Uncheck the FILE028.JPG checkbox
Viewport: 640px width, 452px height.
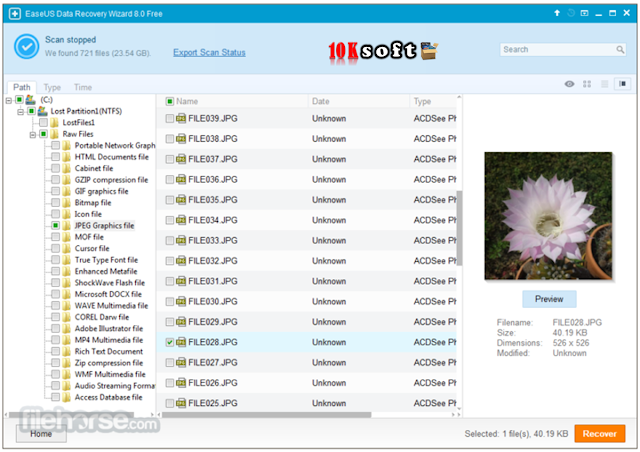[170, 342]
